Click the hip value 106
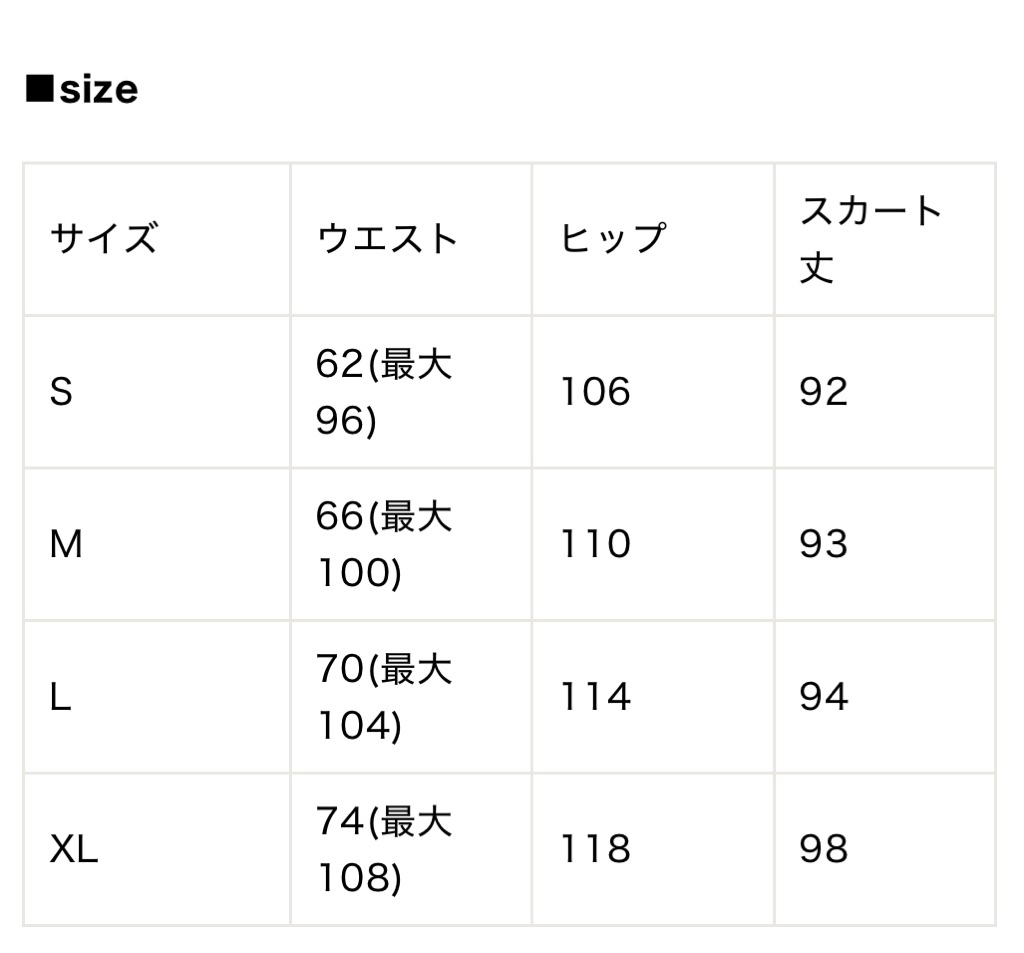Image resolution: width=1024 pixels, height=953 pixels. coord(595,391)
